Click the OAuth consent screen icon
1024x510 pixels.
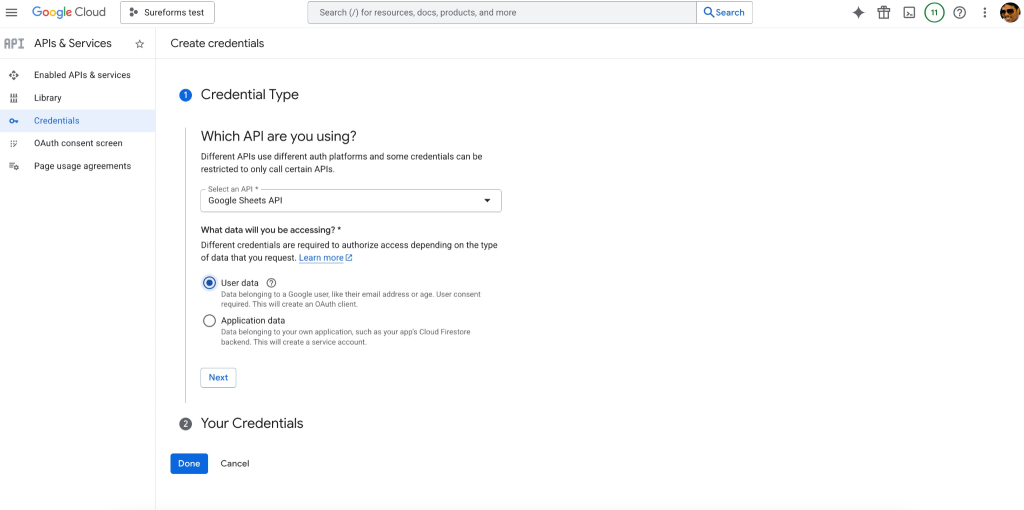click(14, 143)
